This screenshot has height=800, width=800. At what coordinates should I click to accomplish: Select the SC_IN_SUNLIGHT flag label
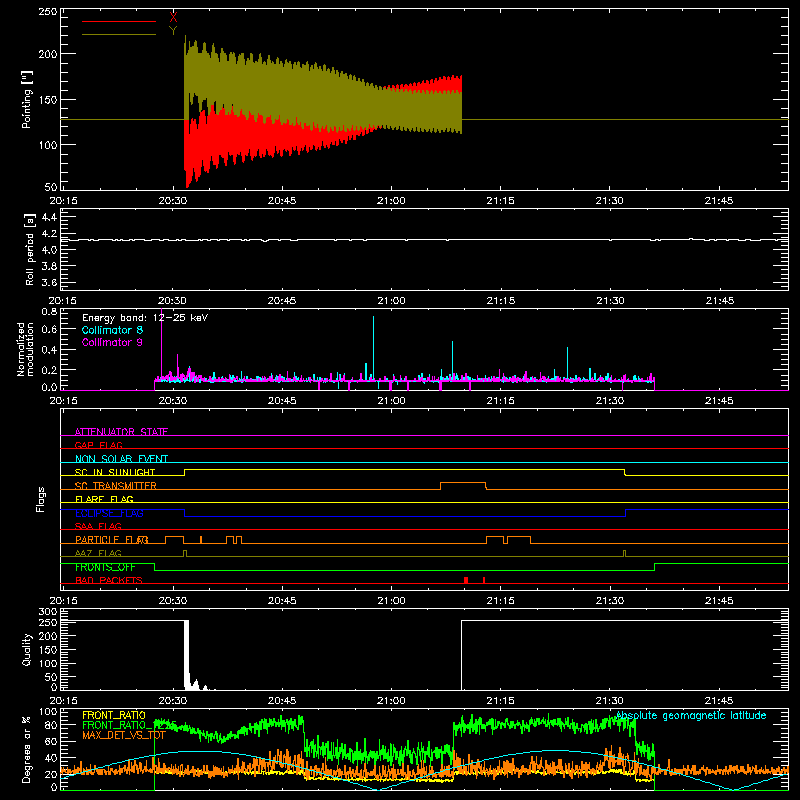click(x=115, y=472)
